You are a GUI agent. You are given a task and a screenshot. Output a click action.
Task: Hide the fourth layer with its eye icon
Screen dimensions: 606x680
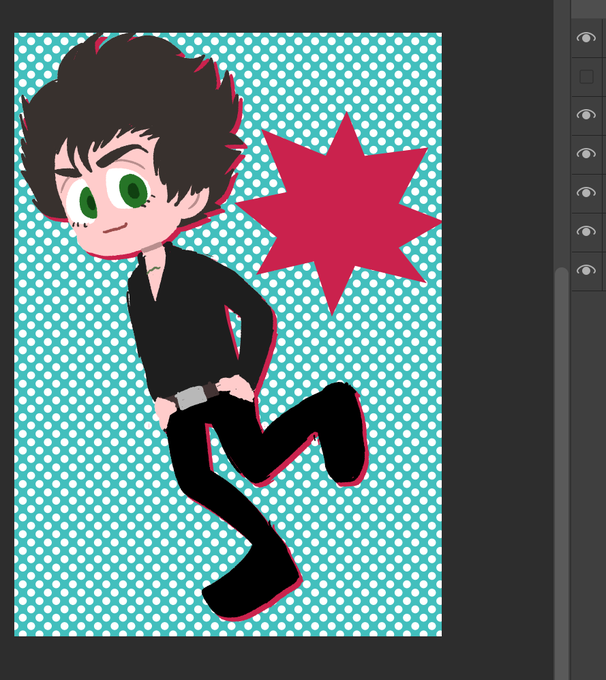click(586, 154)
